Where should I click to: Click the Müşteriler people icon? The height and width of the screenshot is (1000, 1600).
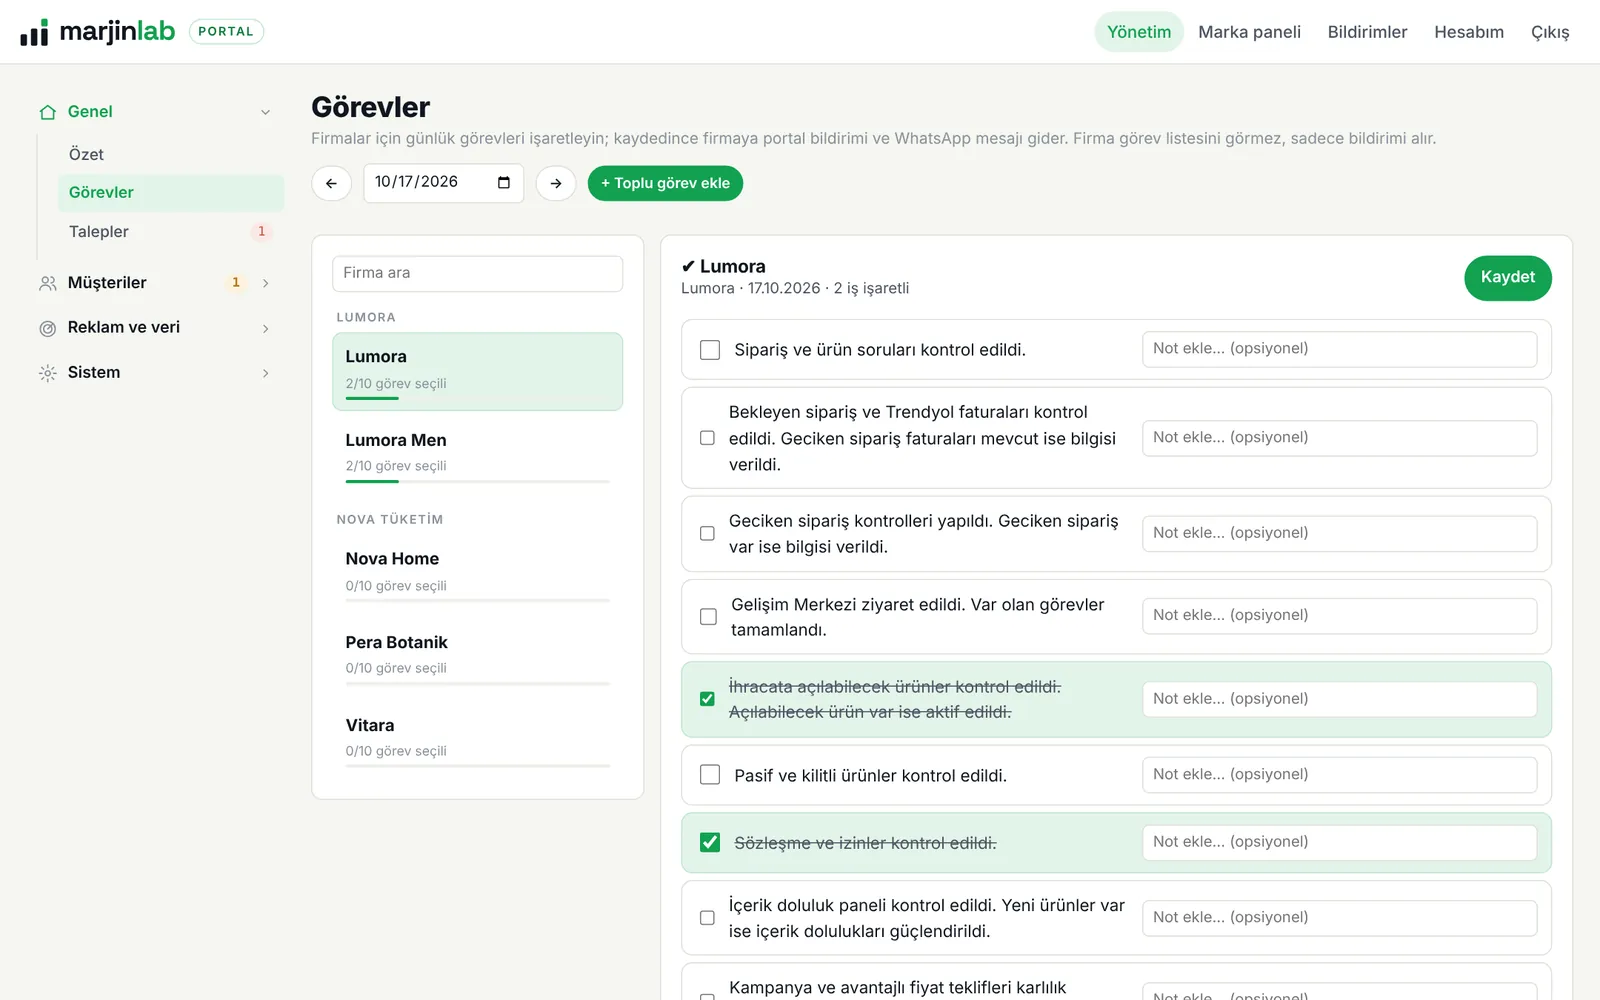(47, 283)
